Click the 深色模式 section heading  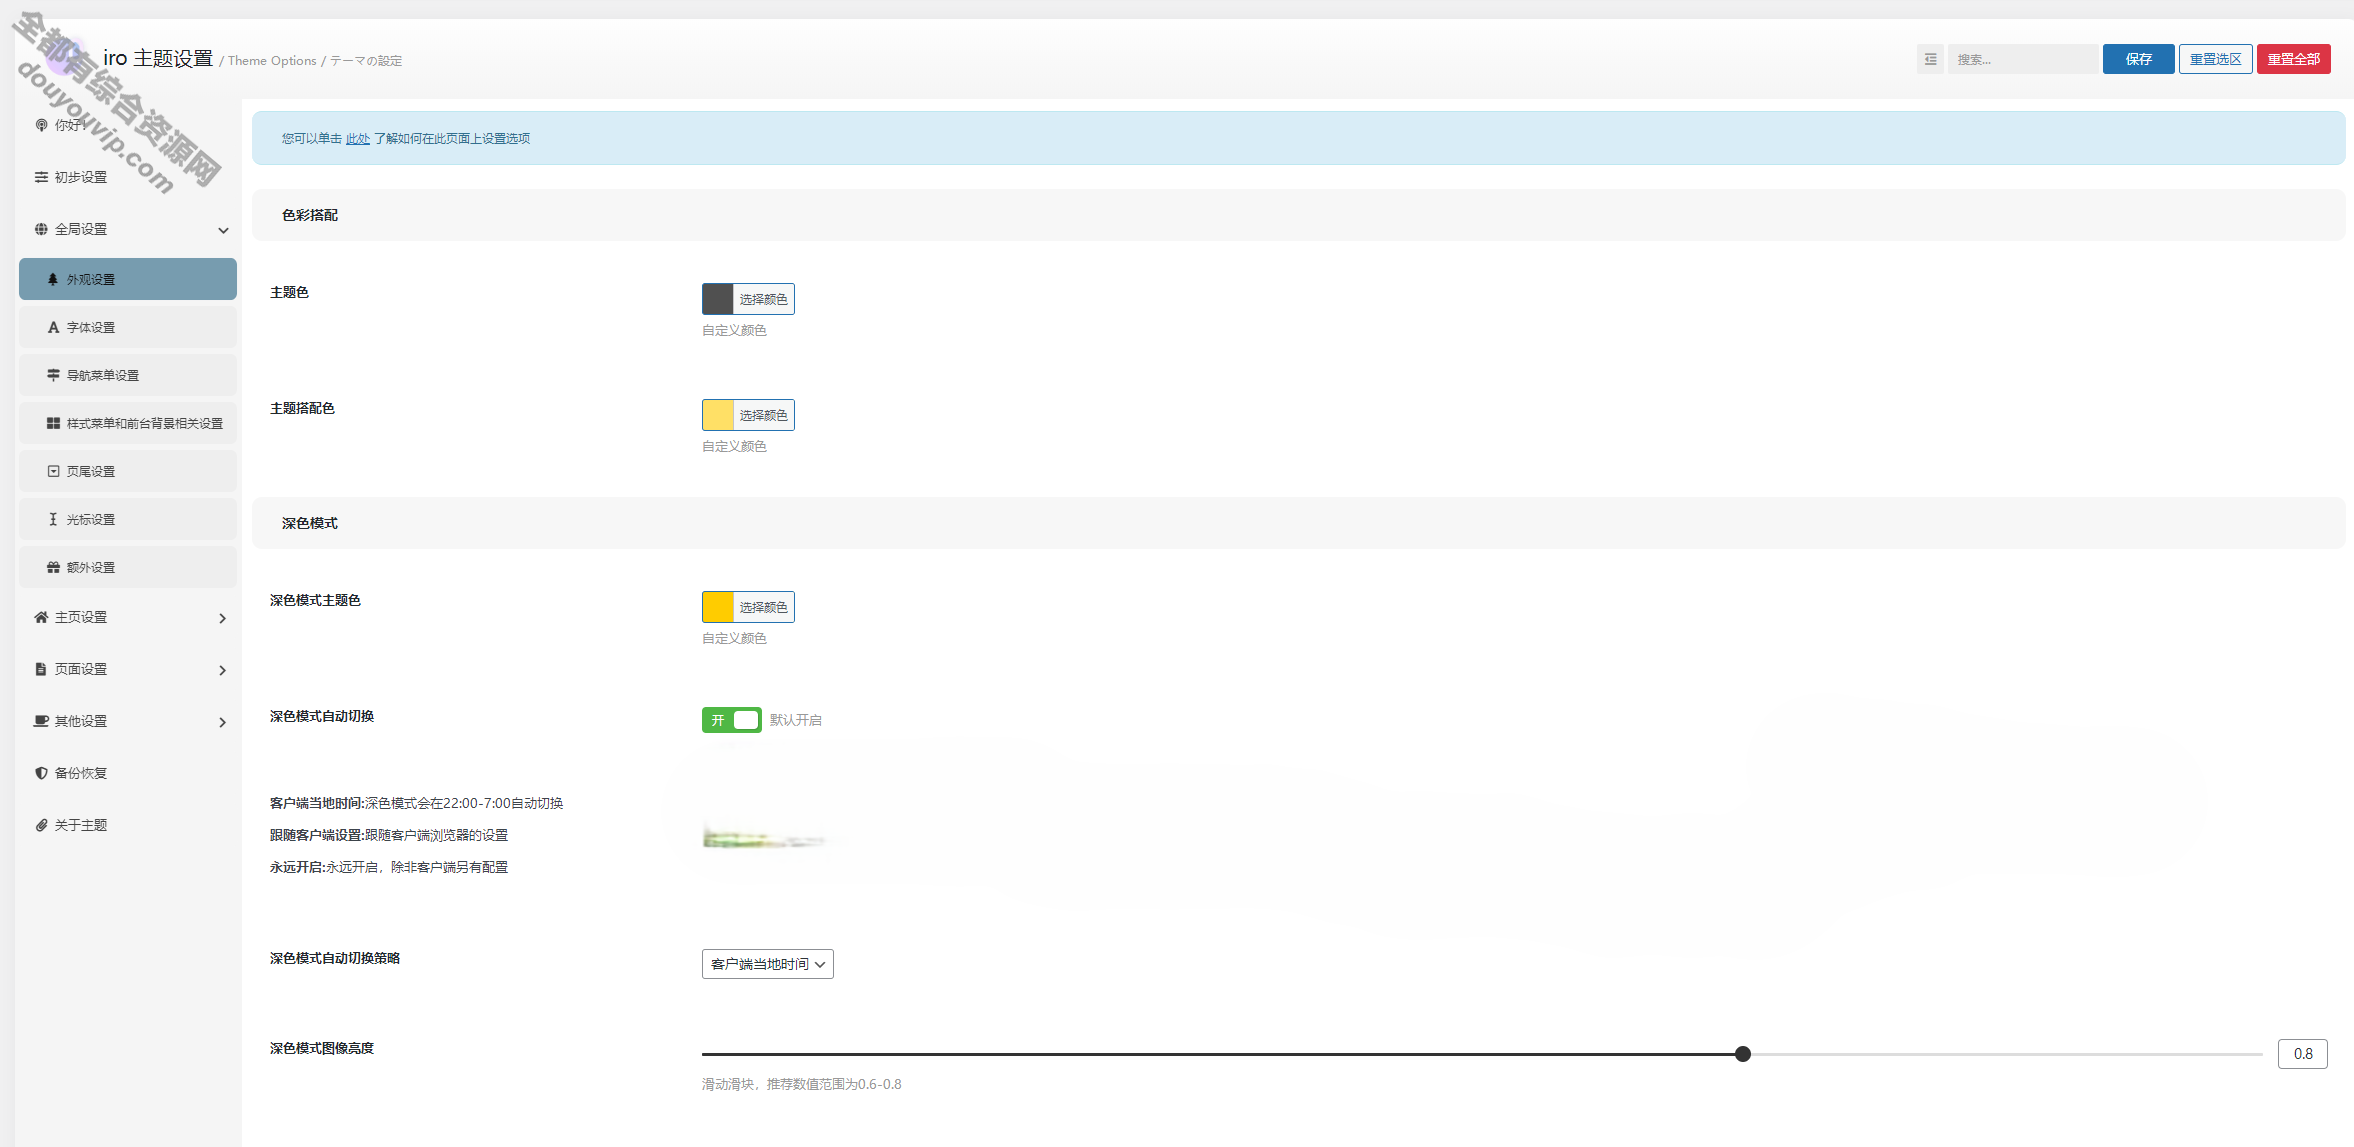tap(310, 523)
